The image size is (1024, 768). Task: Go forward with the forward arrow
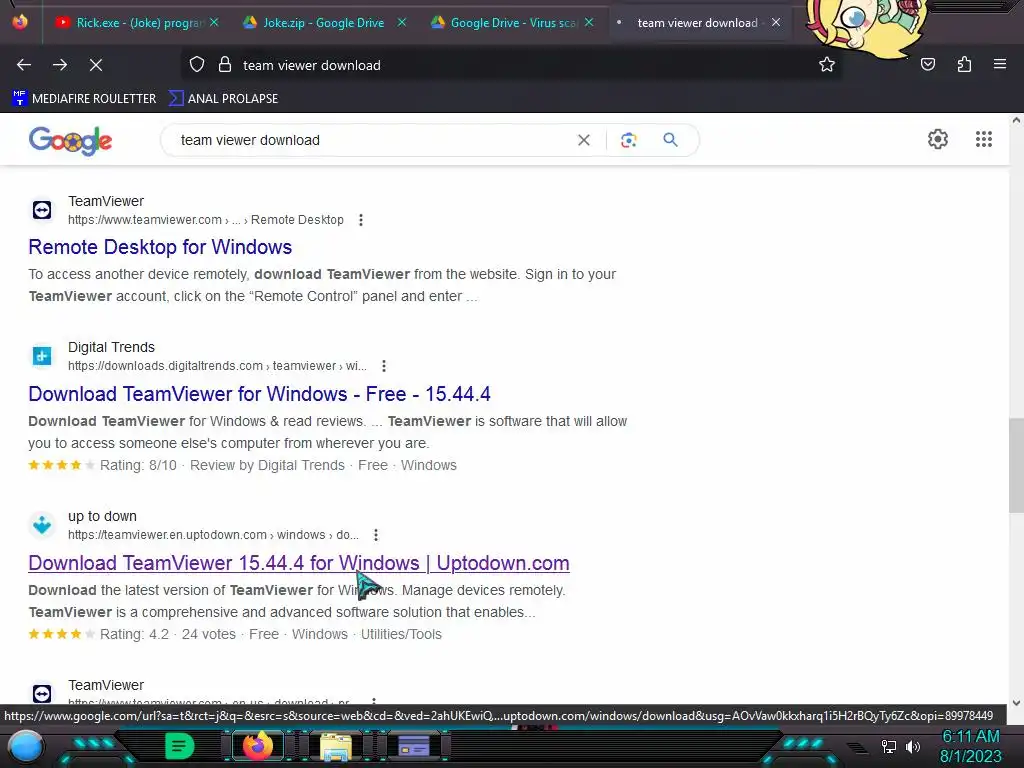click(60, 65)
